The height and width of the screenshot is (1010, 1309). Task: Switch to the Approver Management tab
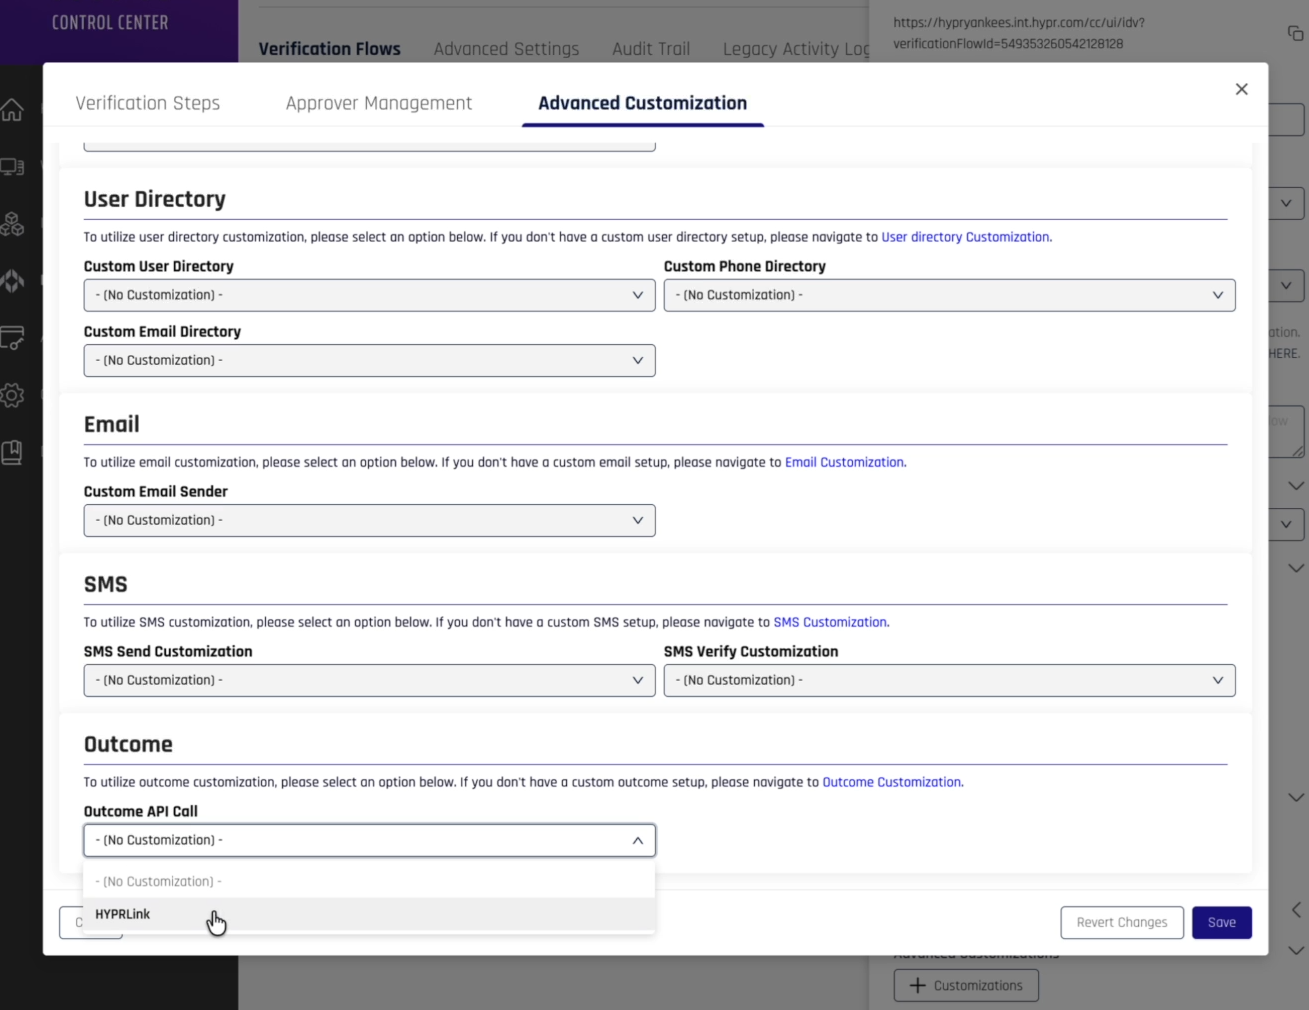(378, 103)
